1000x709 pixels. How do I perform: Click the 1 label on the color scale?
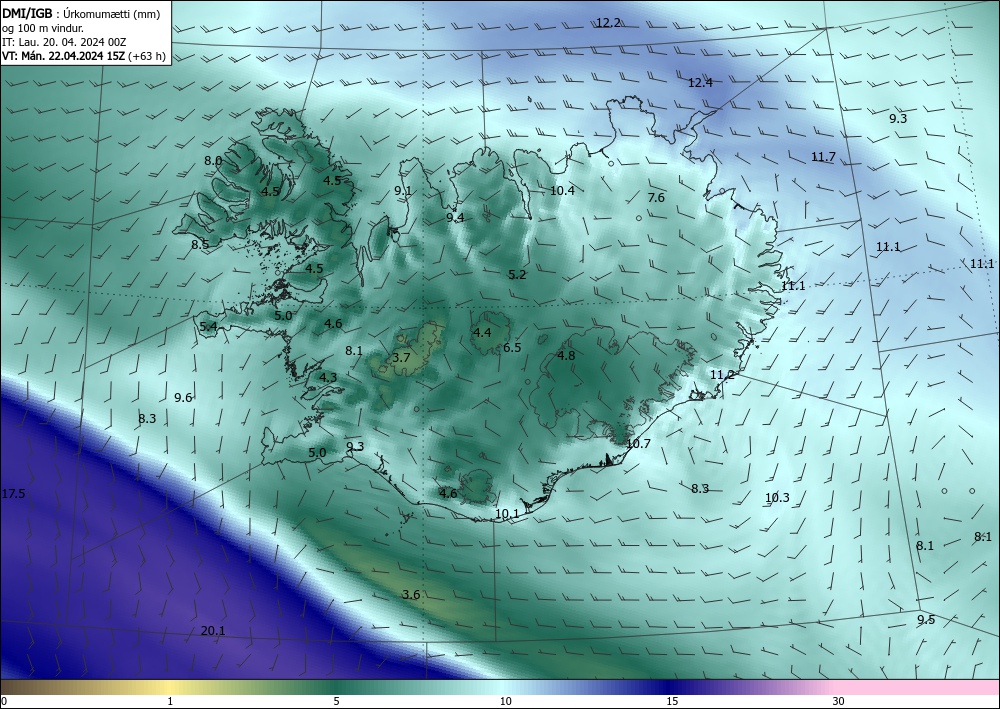pyautogui.click(x=170, y=701)
